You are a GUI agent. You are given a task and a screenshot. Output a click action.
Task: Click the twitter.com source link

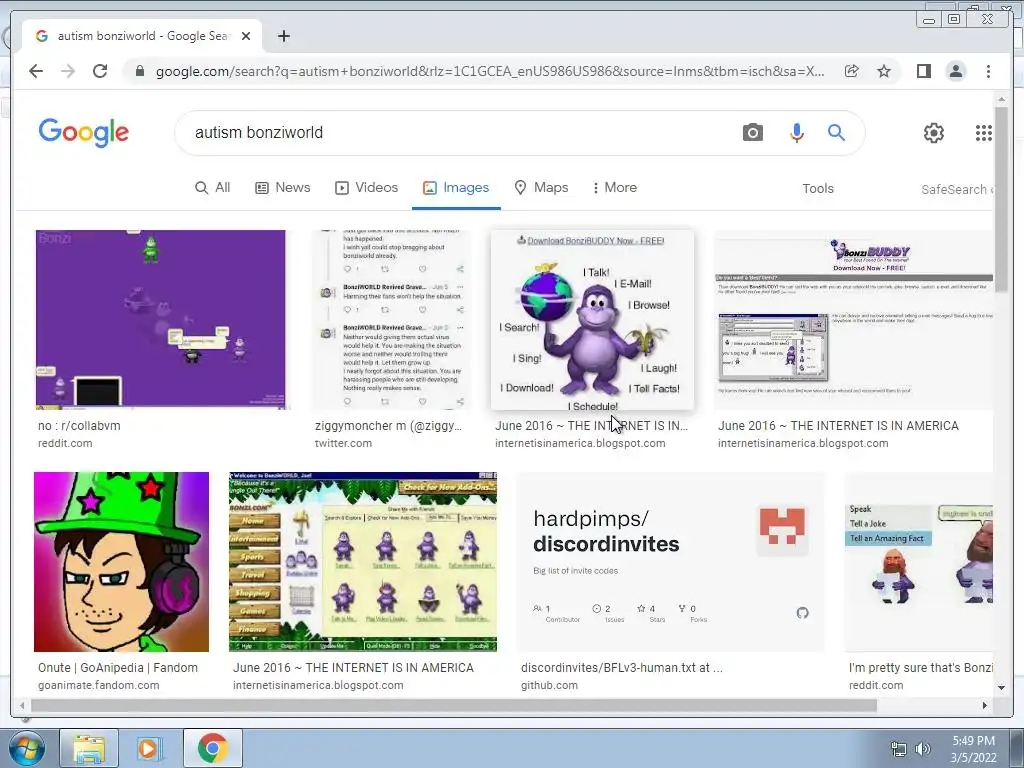coord(344,443)
